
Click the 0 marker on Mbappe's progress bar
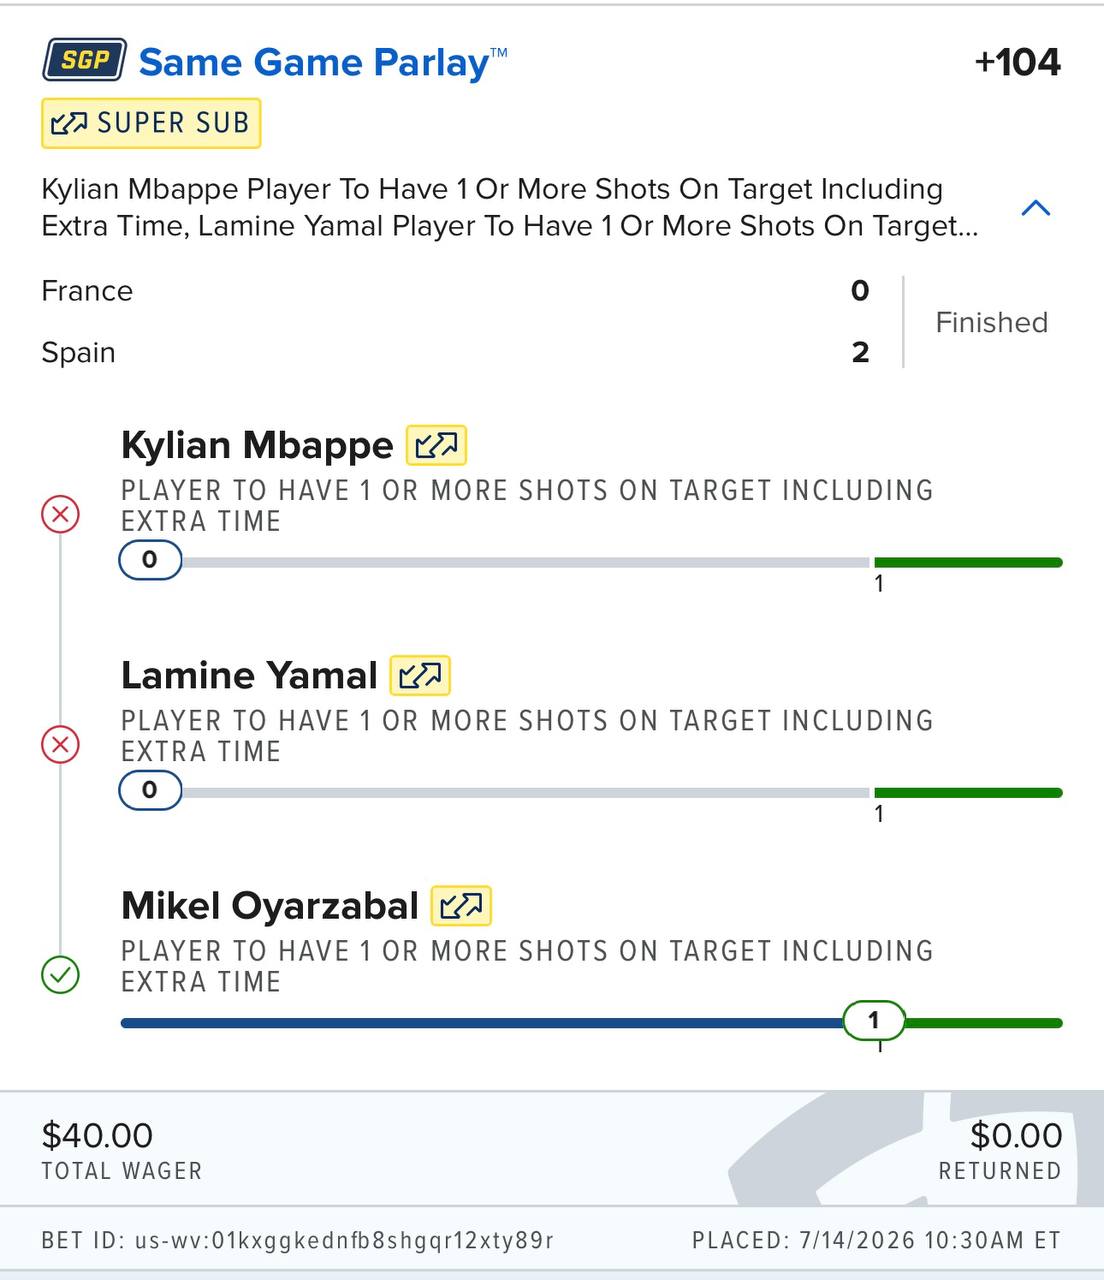(150, 560)
